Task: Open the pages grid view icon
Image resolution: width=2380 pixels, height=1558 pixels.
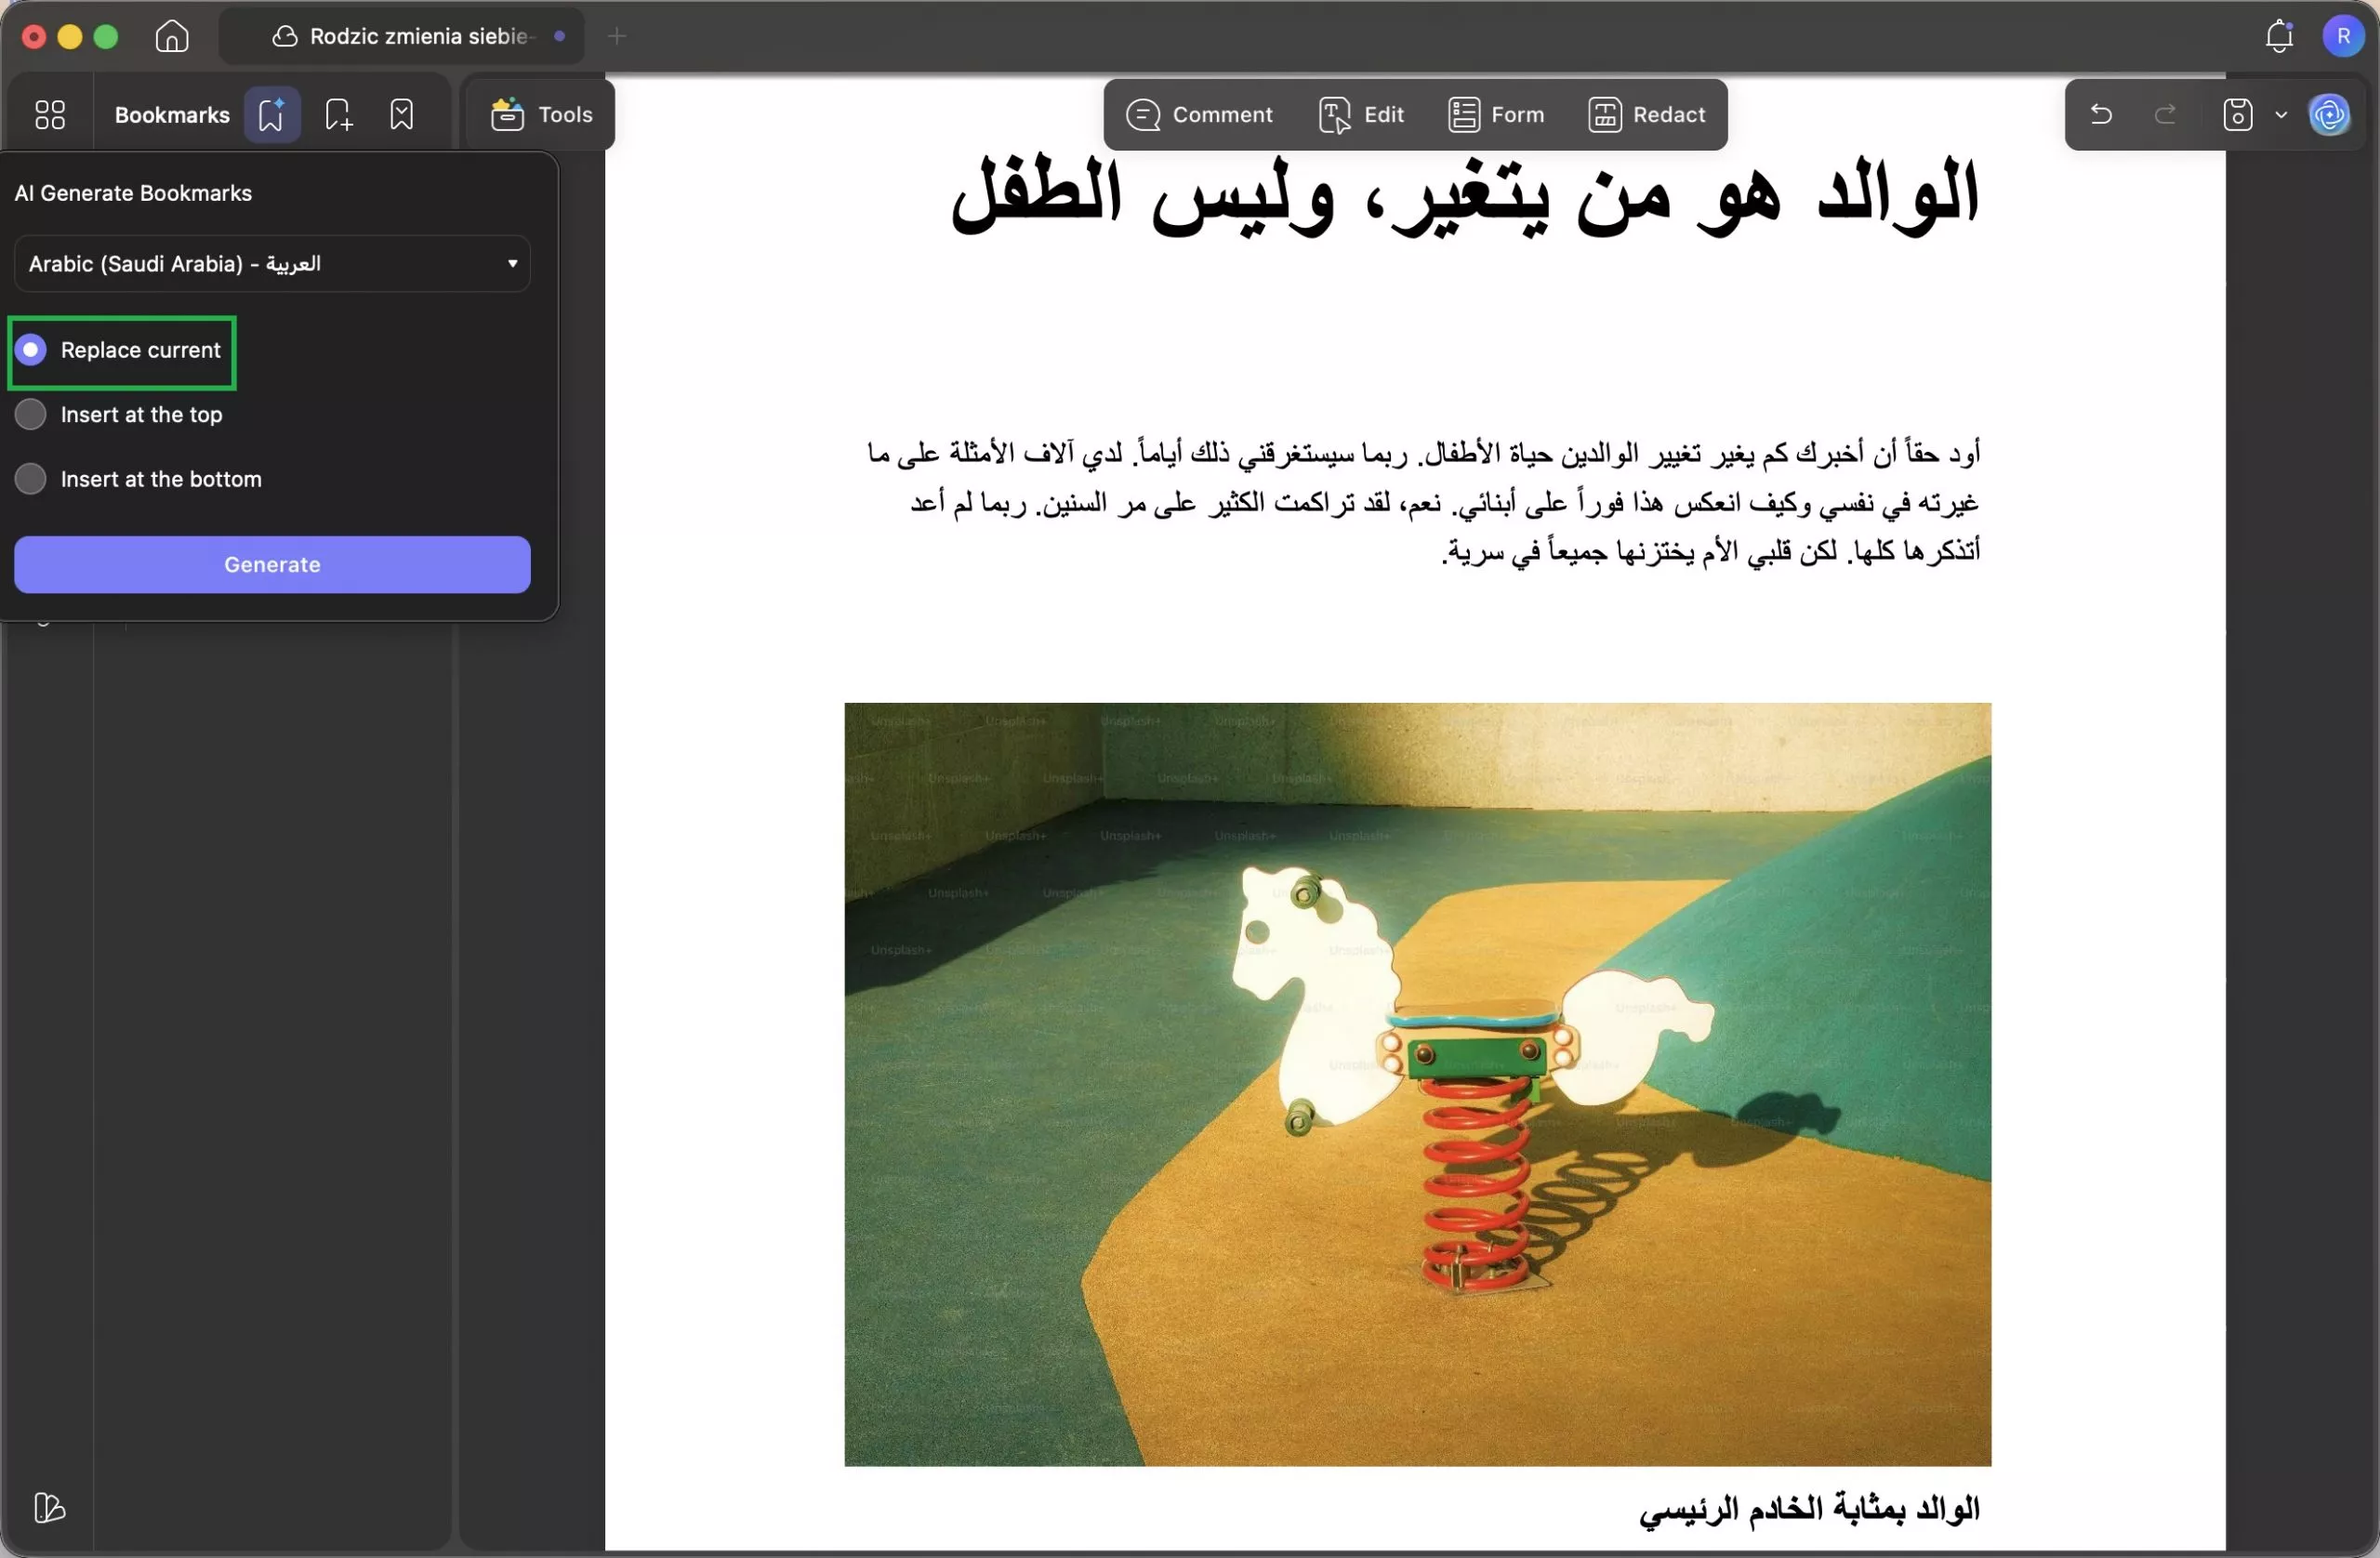Action: coord(49,114)
